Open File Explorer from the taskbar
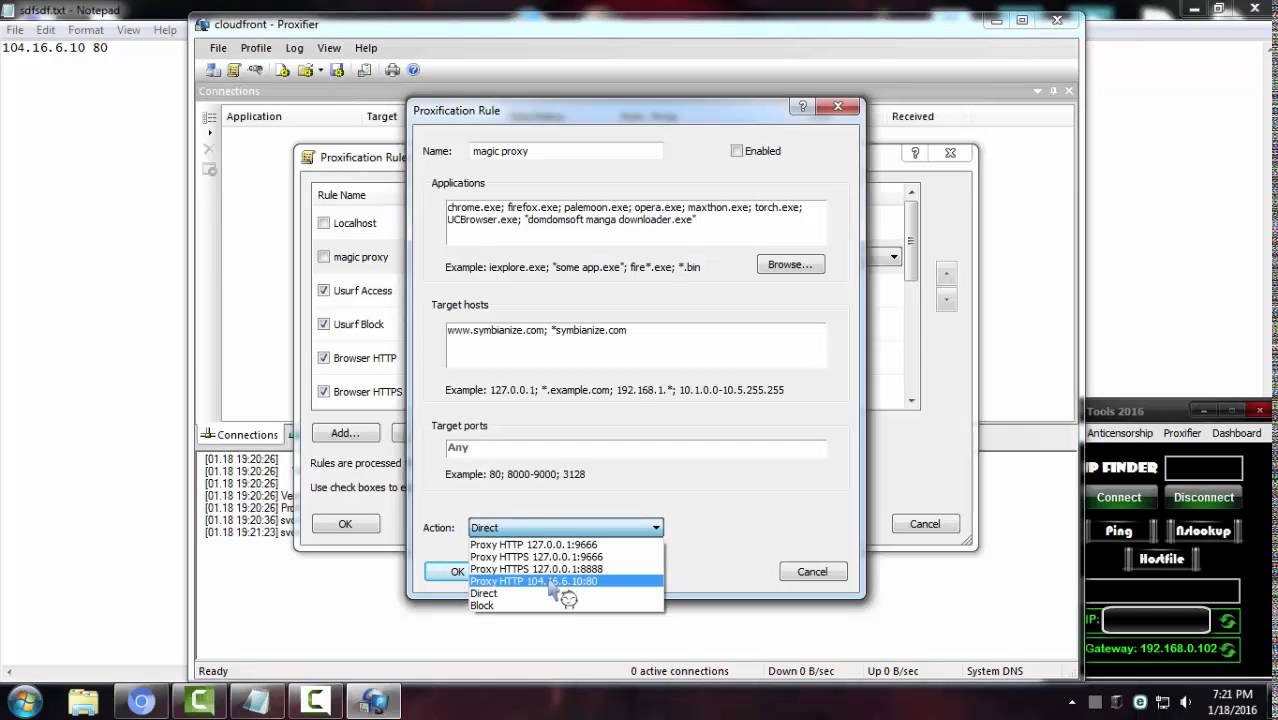Image resolution: width=1278 pixels, height=720 pixels. pos(83,702)
